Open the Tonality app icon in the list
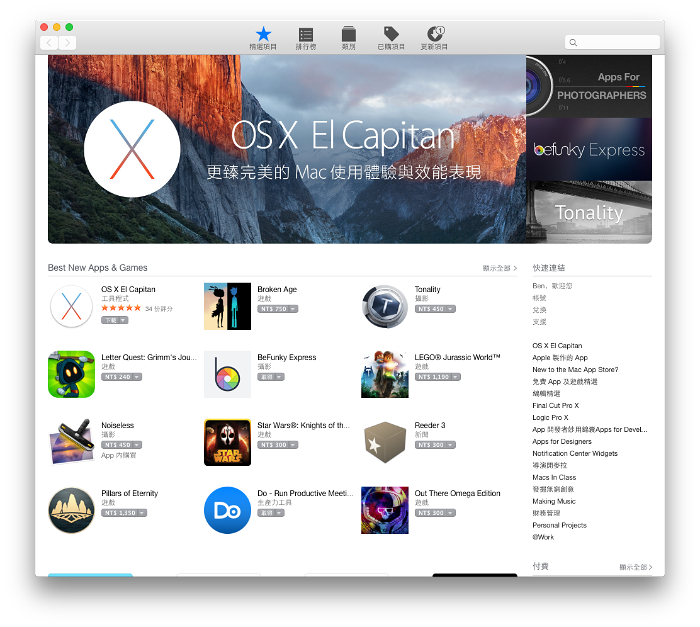Screen dimensions: 700x627 click(x=384, y=306)
